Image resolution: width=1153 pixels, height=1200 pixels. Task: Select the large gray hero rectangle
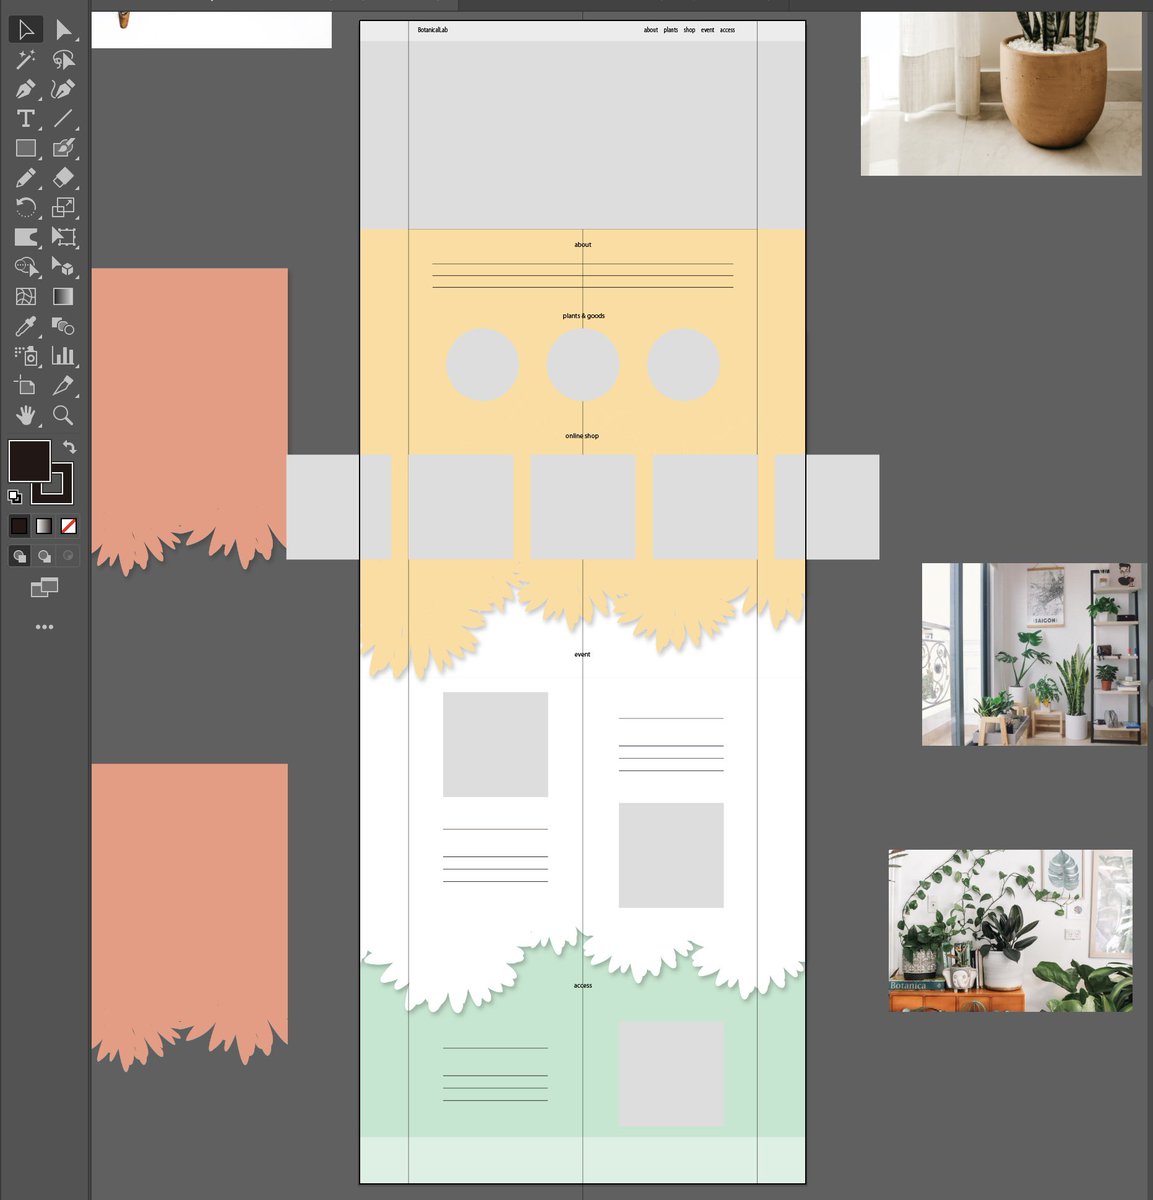pos(582,135)
